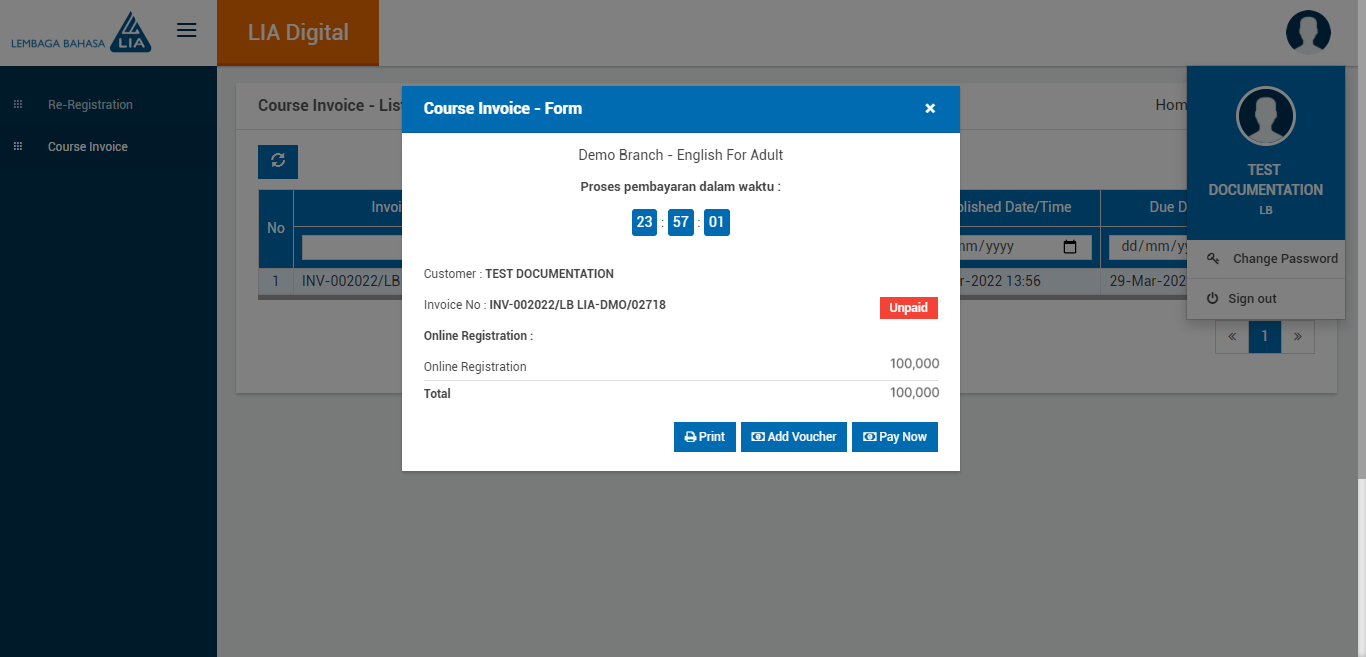Click the Due Date filter field
Viewport: 1366px width, 657px height.
1147,247
